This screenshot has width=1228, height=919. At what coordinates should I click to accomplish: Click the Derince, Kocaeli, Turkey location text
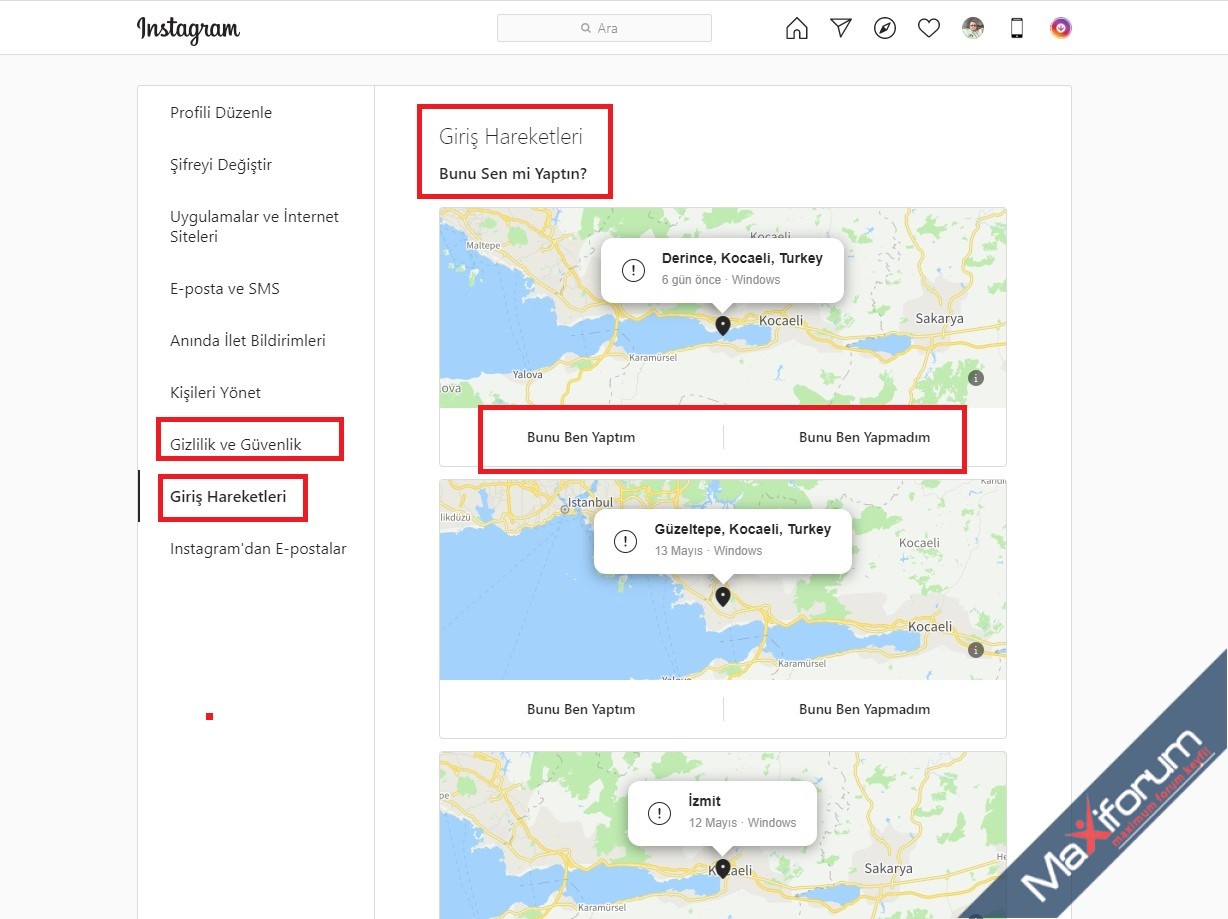pyautogui.click(x=742, y=258)
